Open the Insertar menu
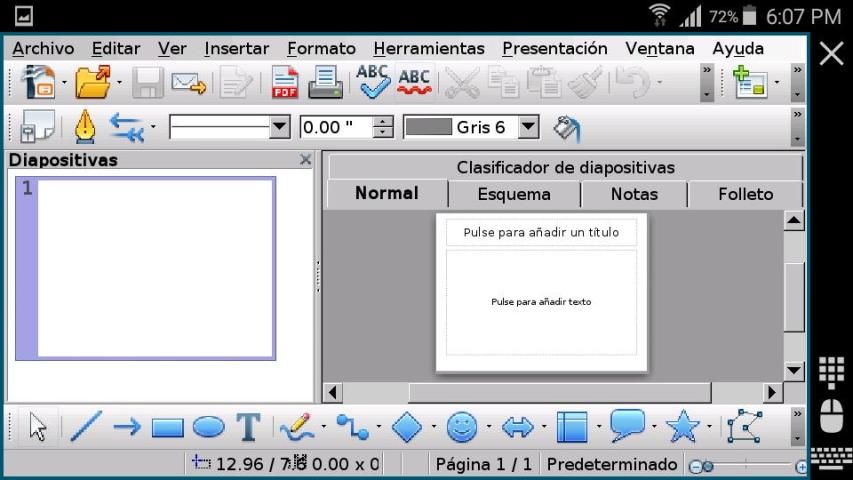This screenshot has height=480, width=853. tap(236, 48)
